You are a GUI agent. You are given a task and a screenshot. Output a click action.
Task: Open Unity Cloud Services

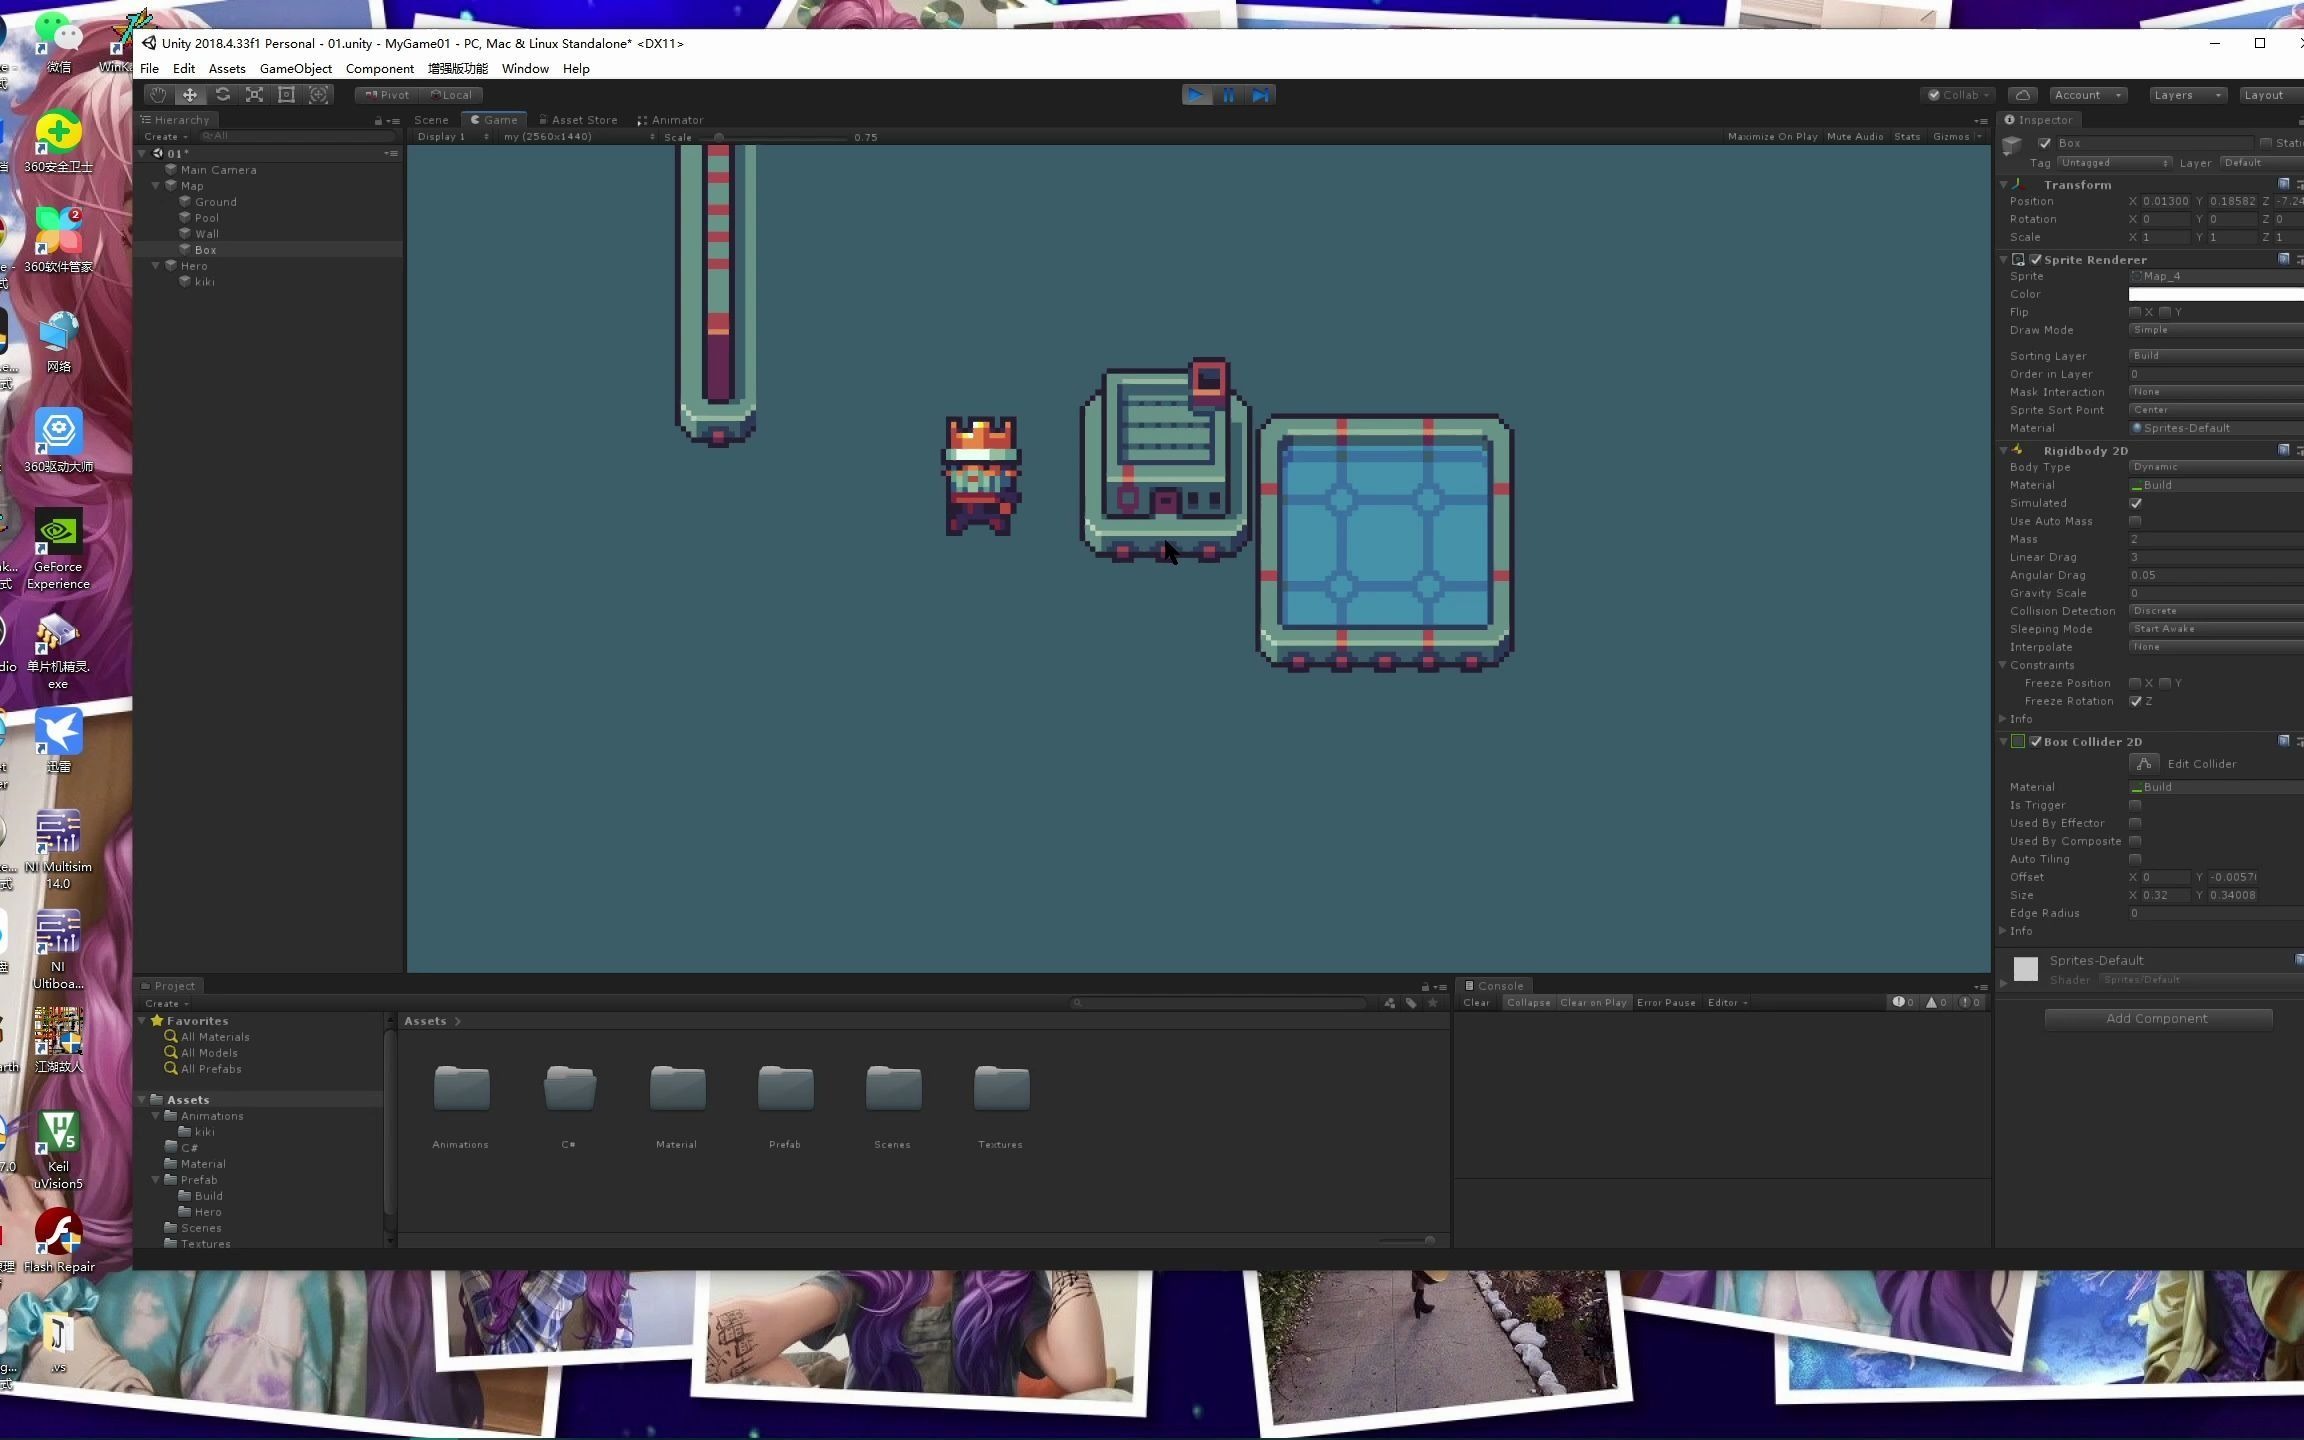click(x=2022, y=94)
